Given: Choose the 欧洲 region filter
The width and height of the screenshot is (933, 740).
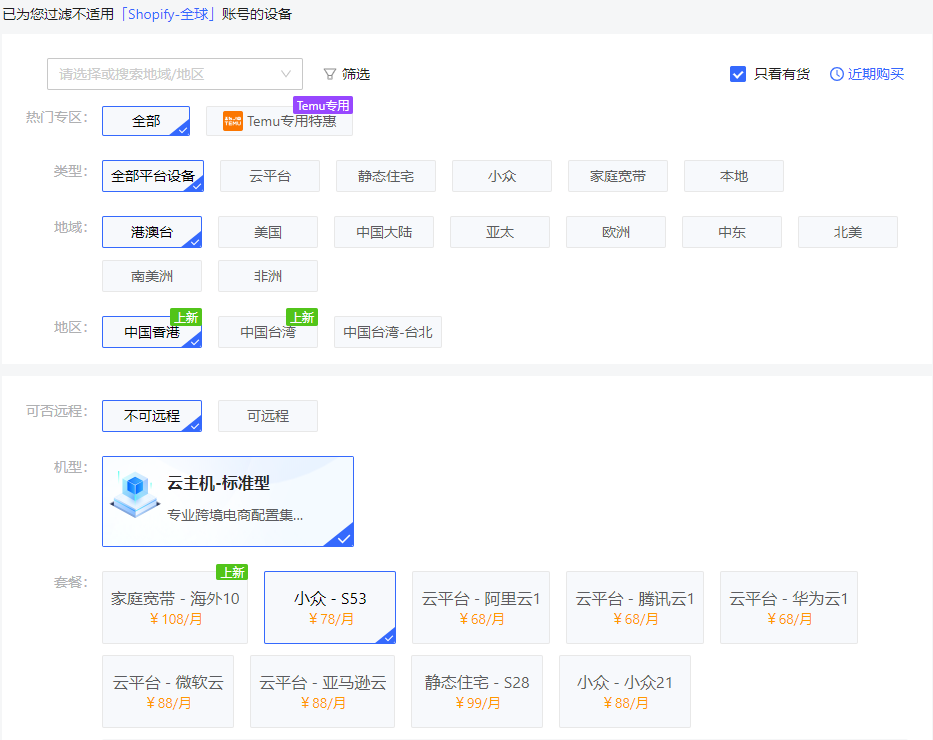Looking at the screenshot, I should click(x=616, y=232).
